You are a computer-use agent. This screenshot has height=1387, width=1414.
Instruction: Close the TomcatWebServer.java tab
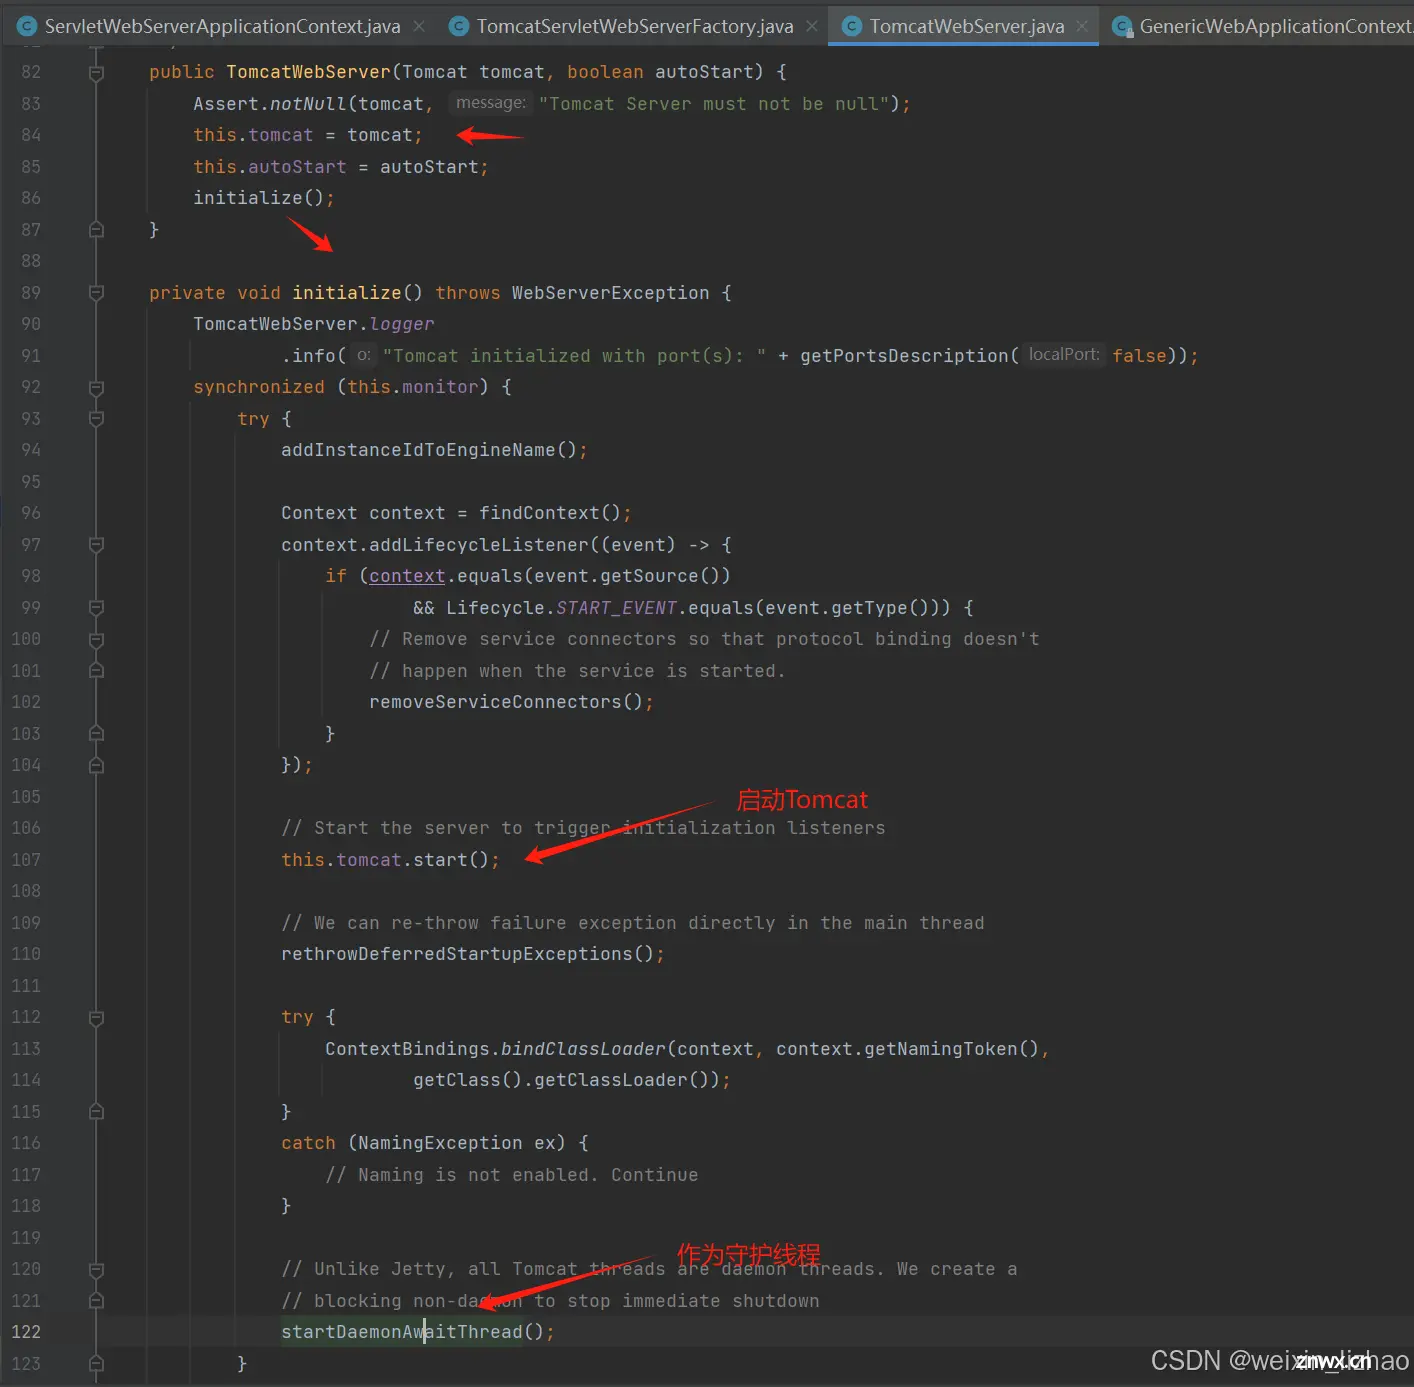coord(1081,27)
